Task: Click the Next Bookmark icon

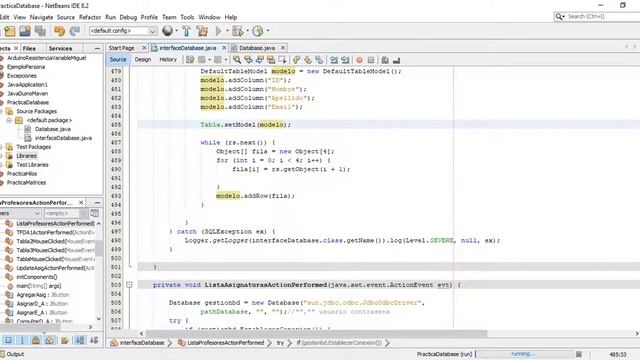Action: (308, 60)
